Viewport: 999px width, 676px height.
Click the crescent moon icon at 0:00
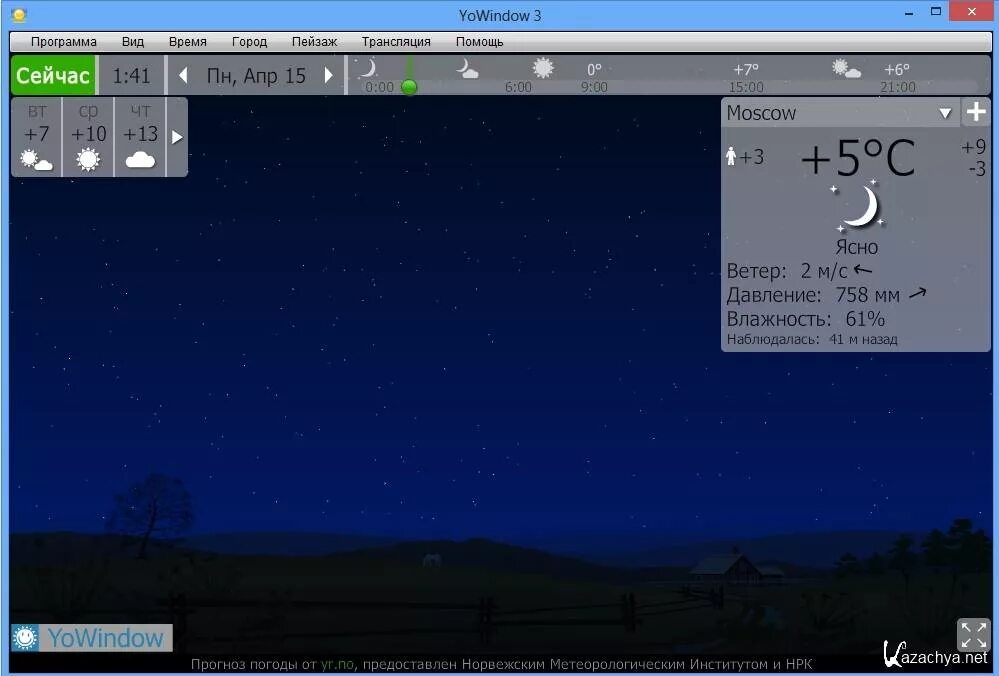pyautogui.click(x=368, y=68)
